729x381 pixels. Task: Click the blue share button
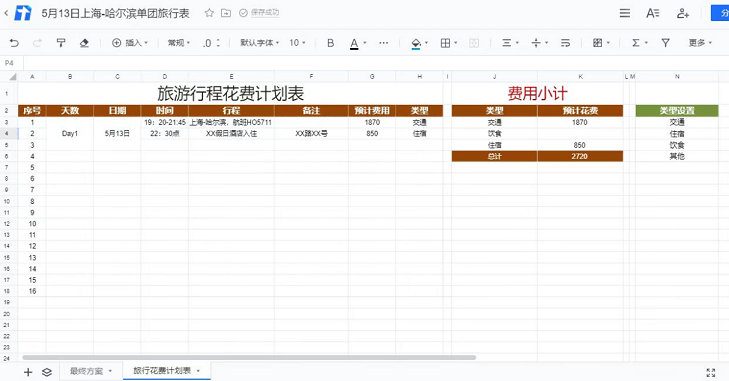[720, 13]
